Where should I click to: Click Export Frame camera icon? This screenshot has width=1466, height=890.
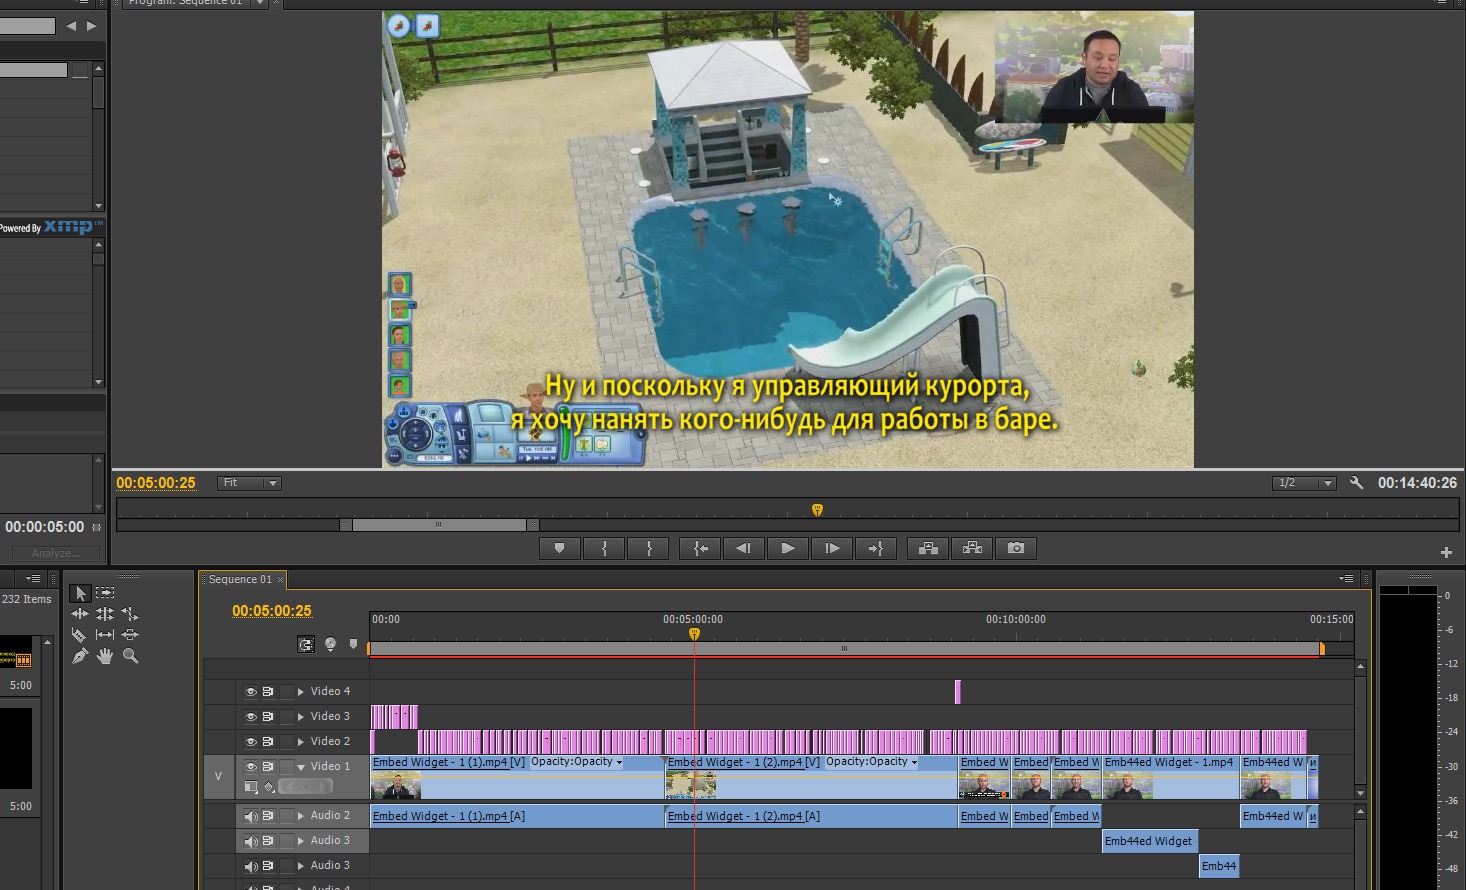[1016, 548]
